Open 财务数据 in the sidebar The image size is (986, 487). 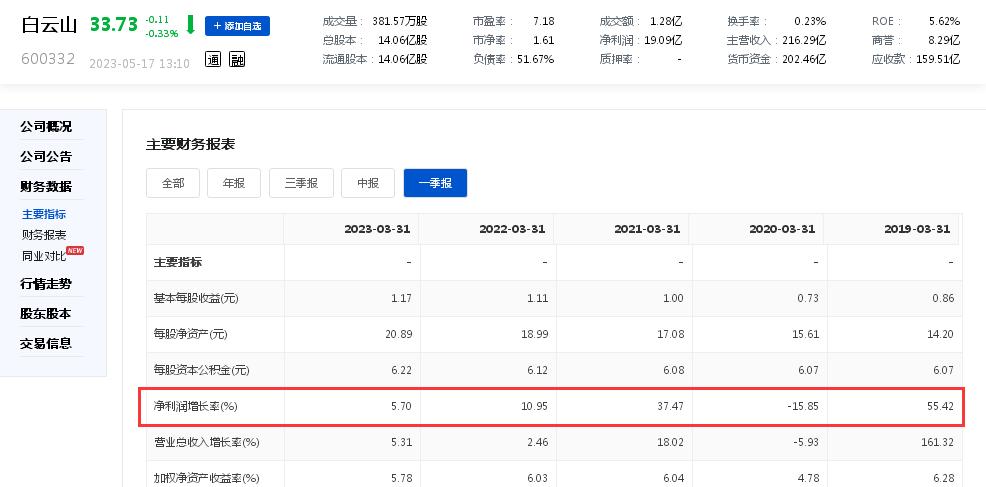(46, 187)
